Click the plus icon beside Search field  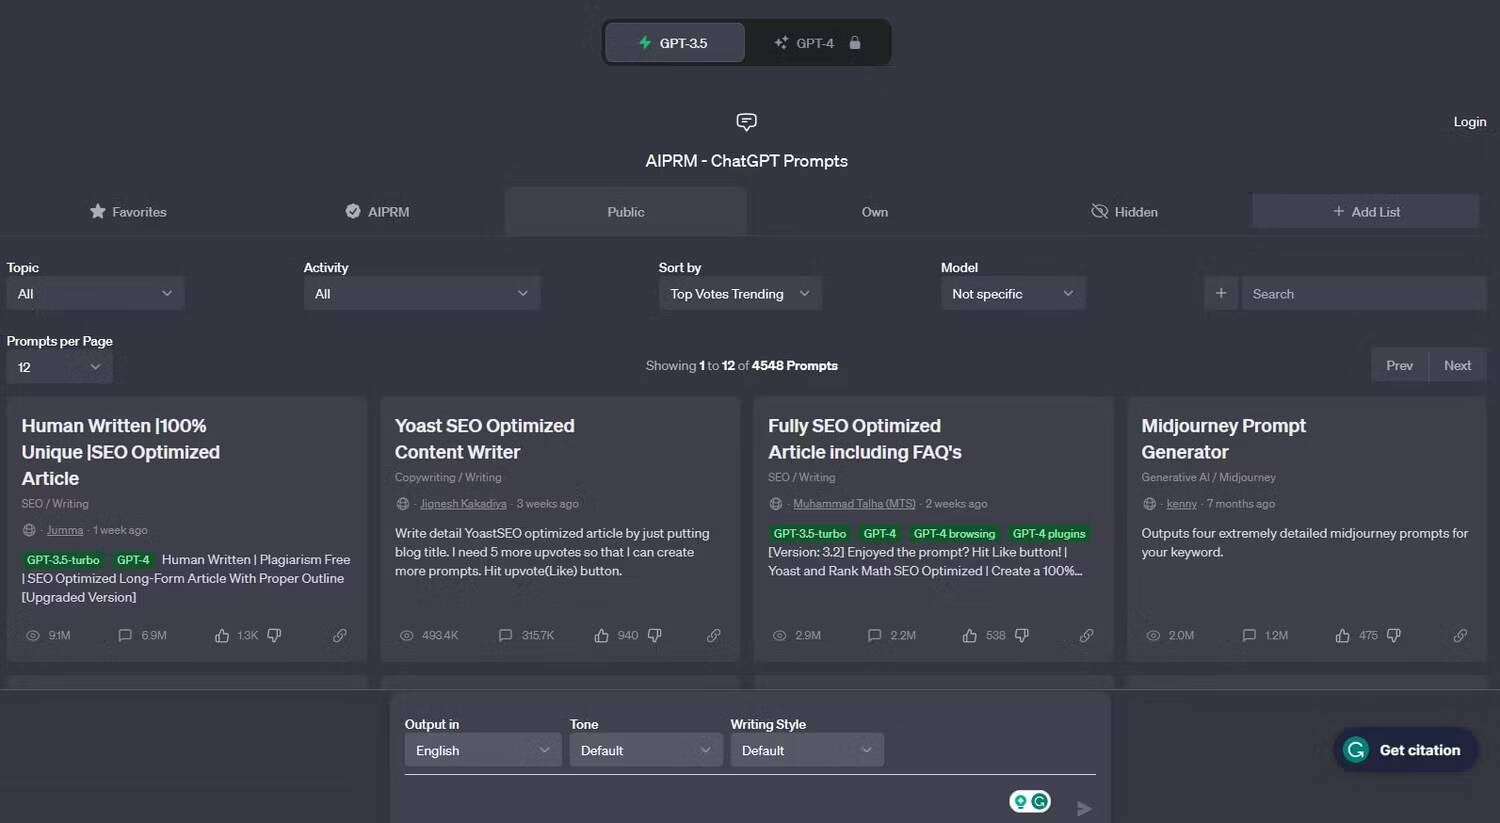click(x=1220, y=294)
